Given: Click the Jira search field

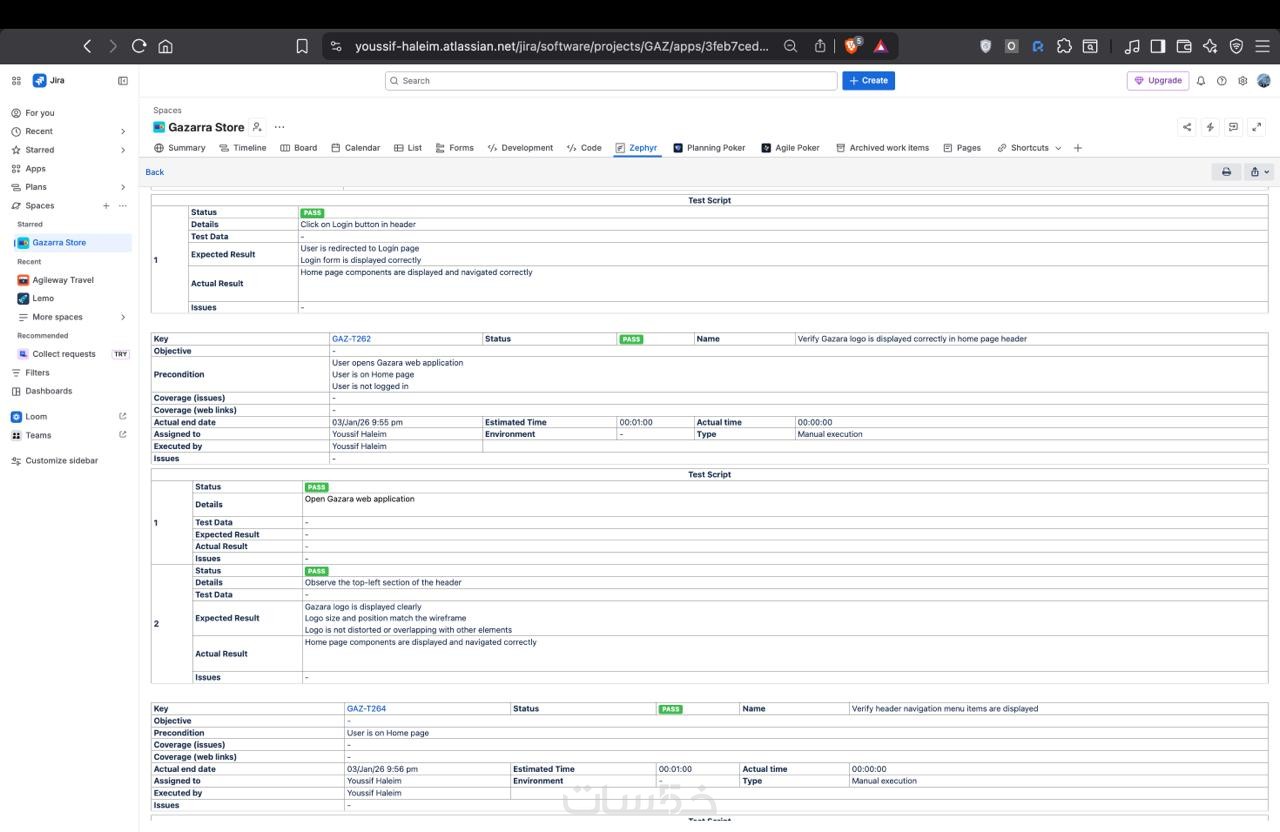Looking at the screenshot, I should point(611,81).
